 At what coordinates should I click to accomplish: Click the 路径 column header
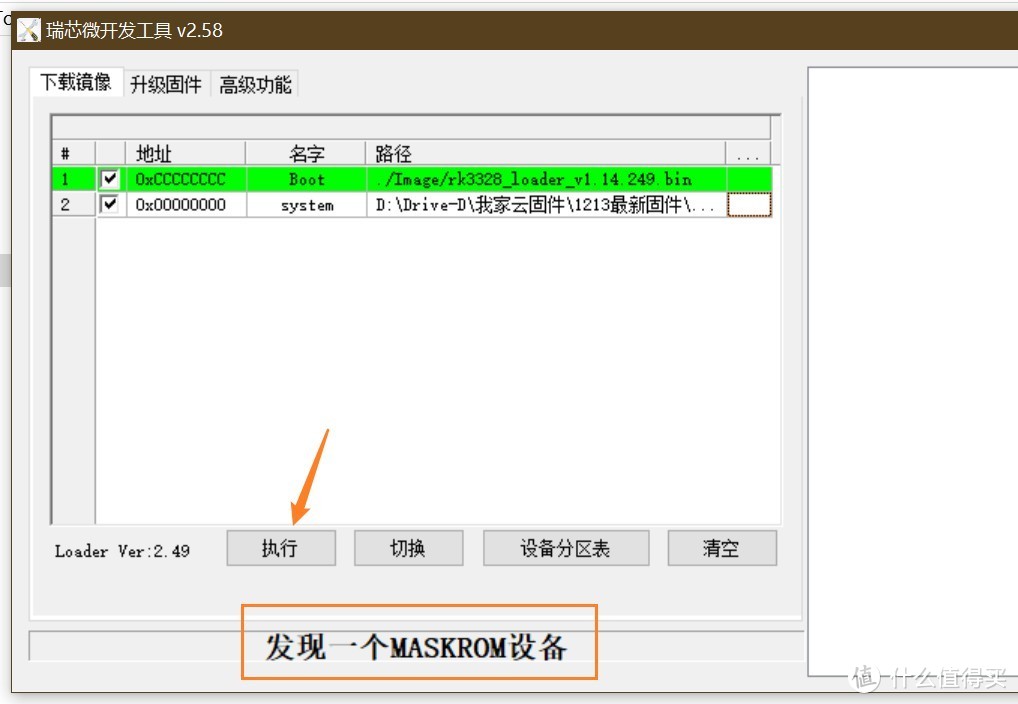click(545, 153)
